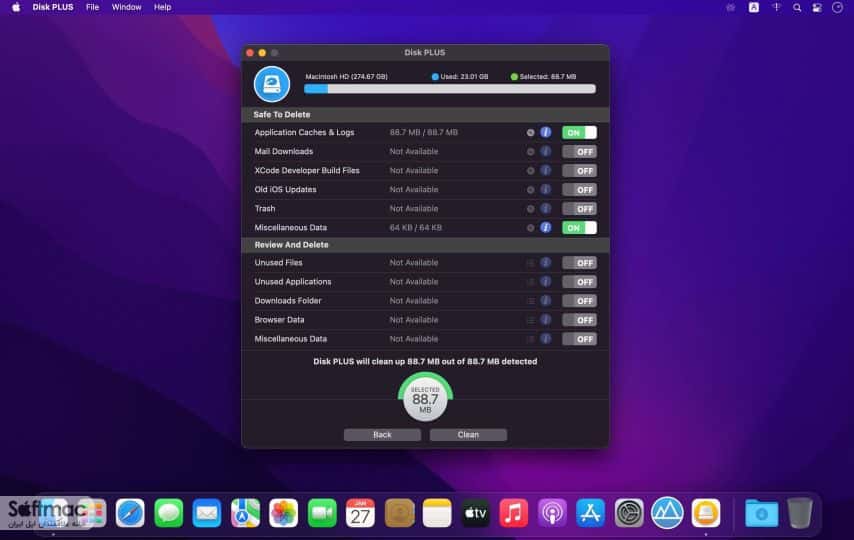Screen dimensions: 854x540
Task: Switch on Unused Applications
Action: tap(580, 282)
